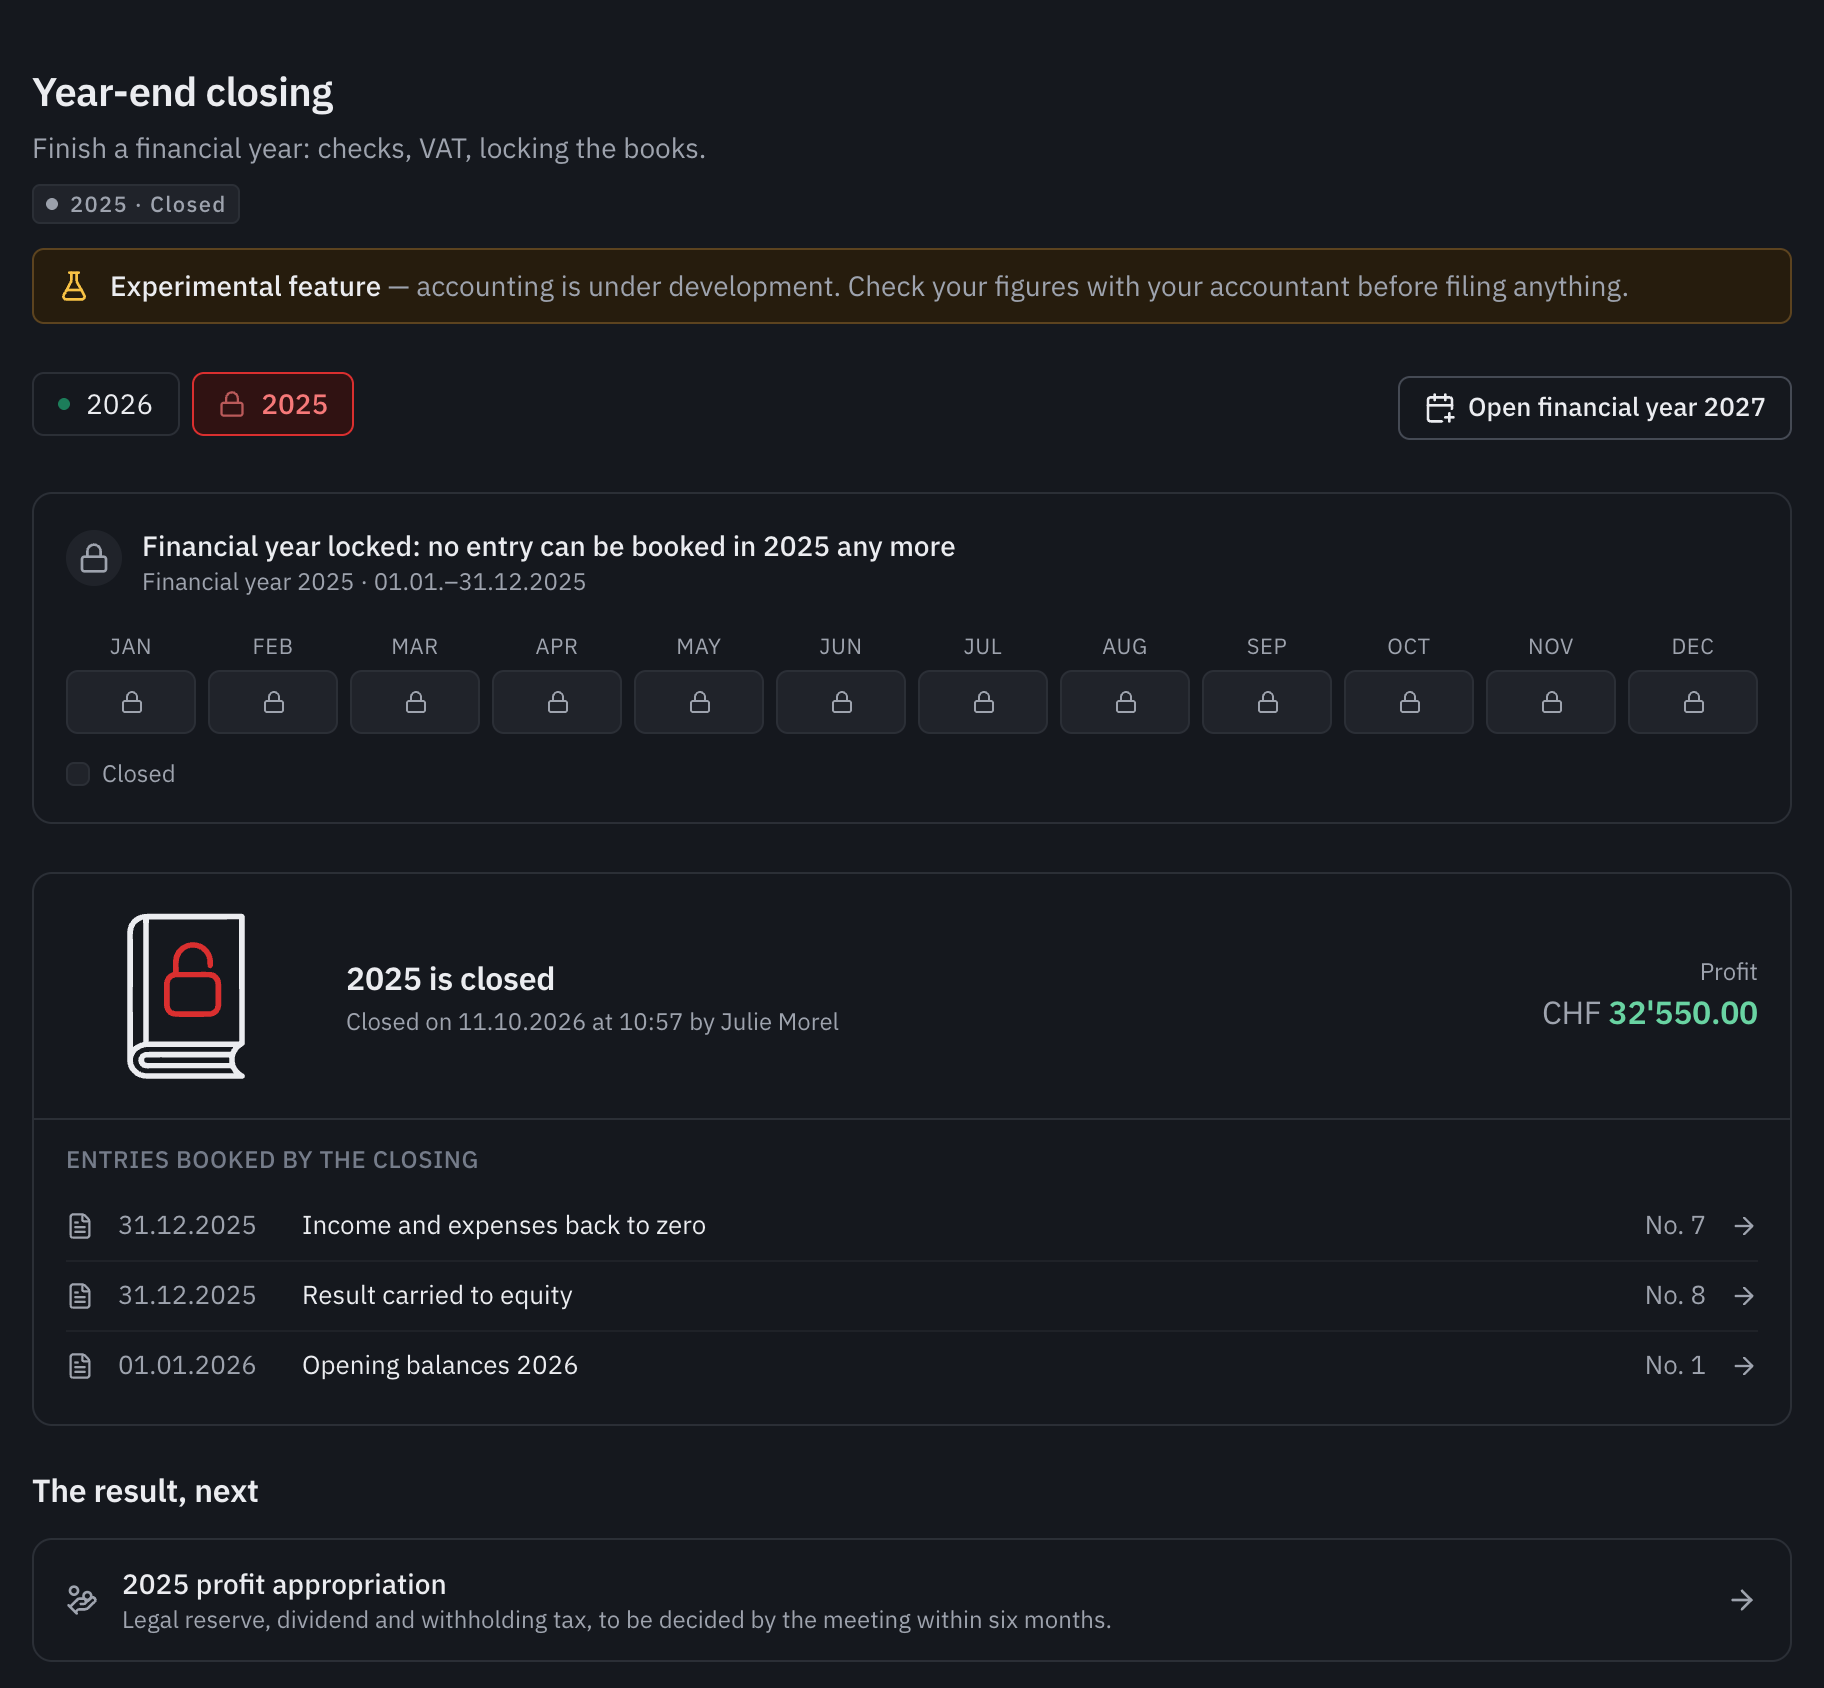The height and width of the screenshot is (1688, 1824).
Task: Click the Closed legend square
Action: 78,774
